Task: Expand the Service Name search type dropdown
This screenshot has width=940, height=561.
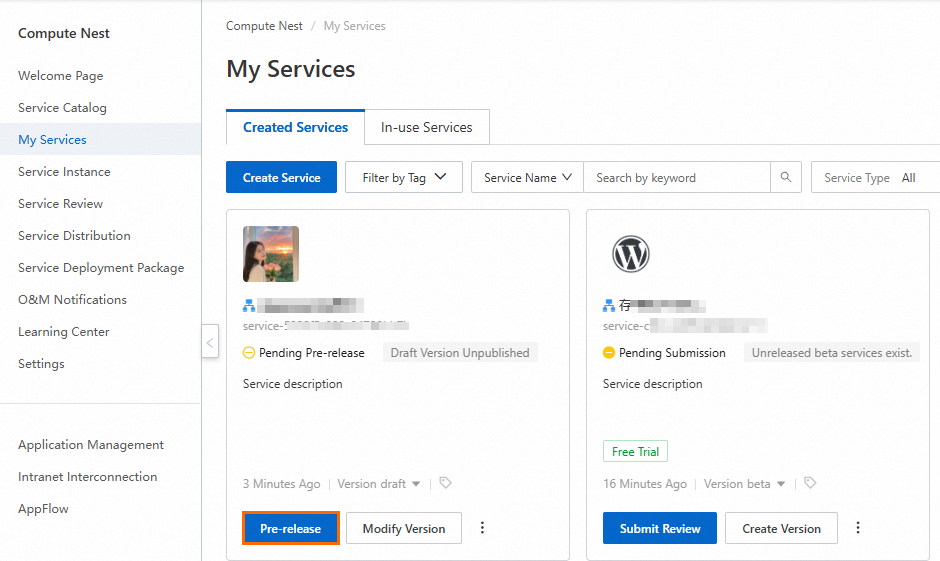Action: point(527,178)
